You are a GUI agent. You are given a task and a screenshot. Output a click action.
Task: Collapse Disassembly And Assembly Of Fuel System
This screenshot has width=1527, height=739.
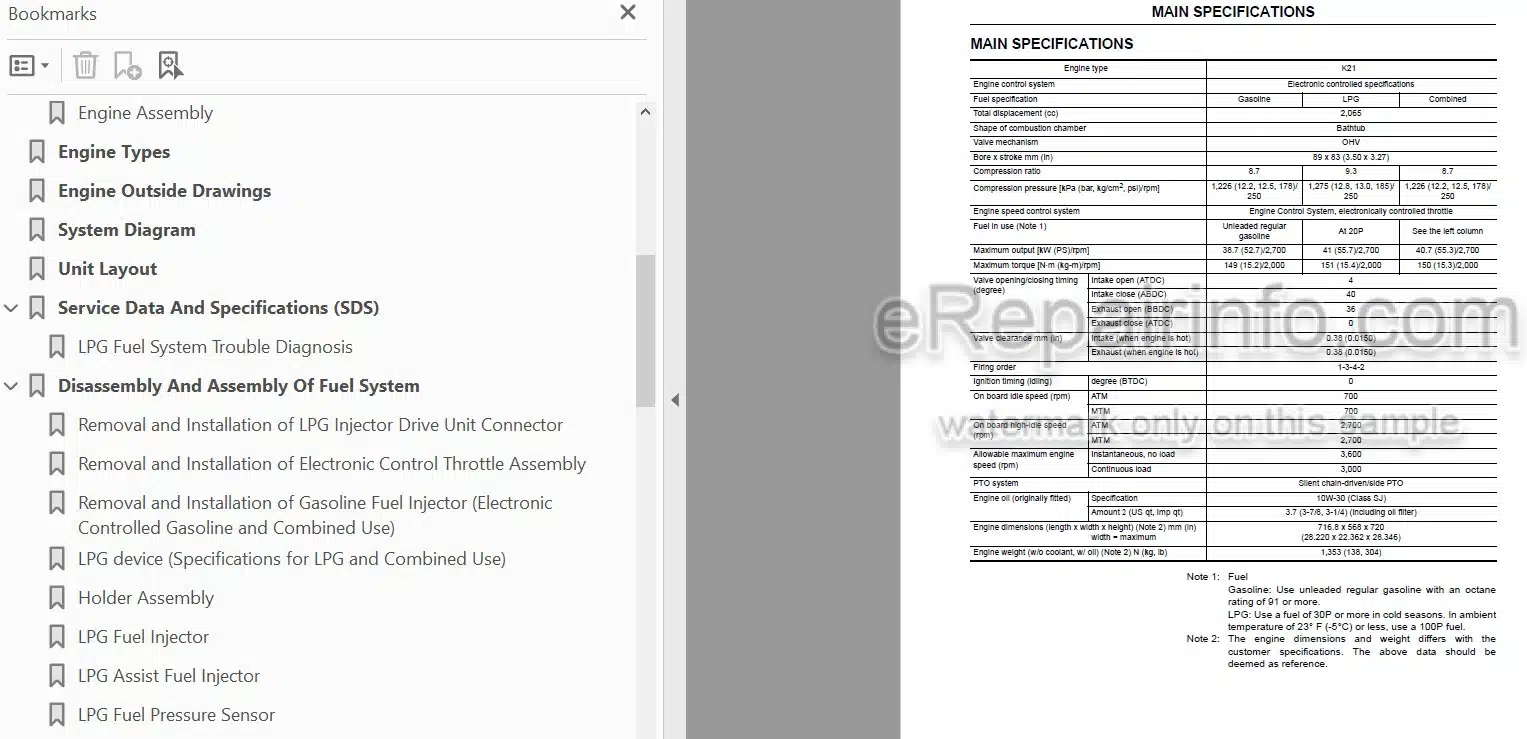tap(11, 386)
